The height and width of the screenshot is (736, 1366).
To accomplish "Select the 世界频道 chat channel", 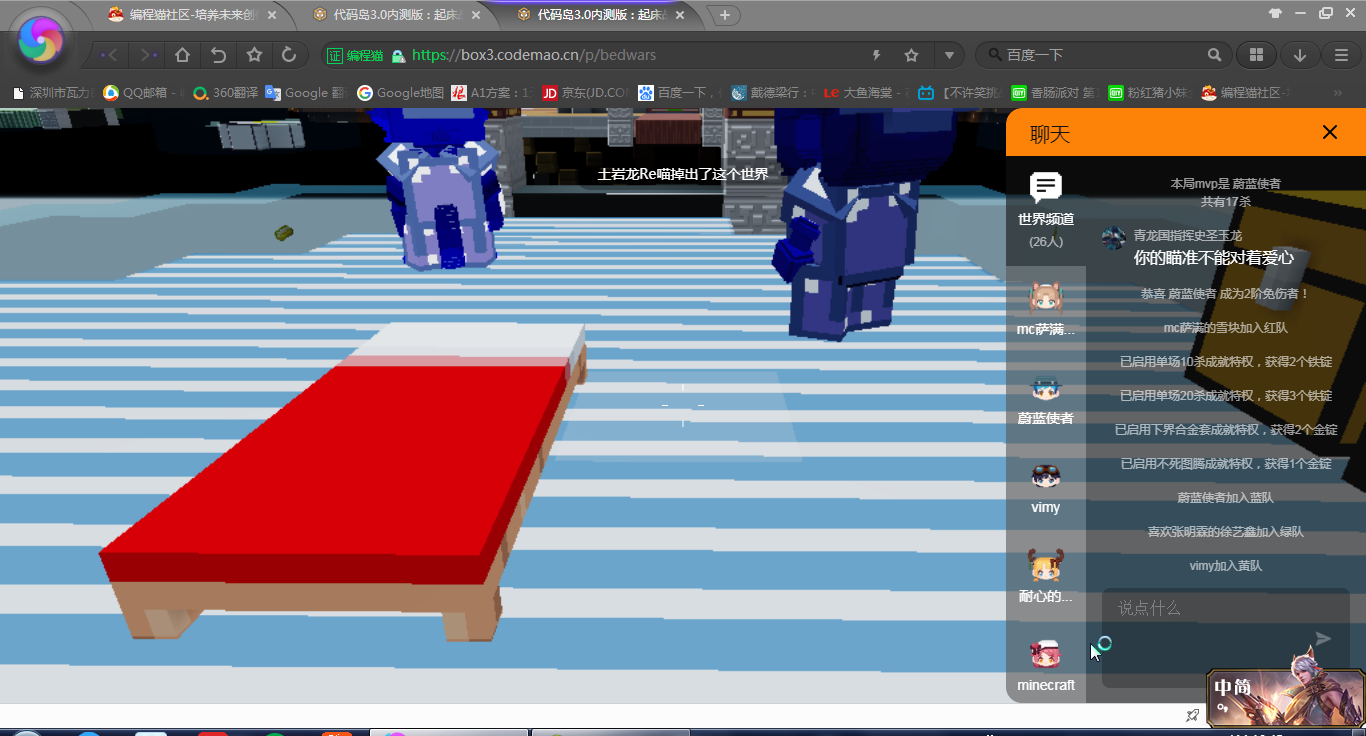I will tap(1046, 211).
